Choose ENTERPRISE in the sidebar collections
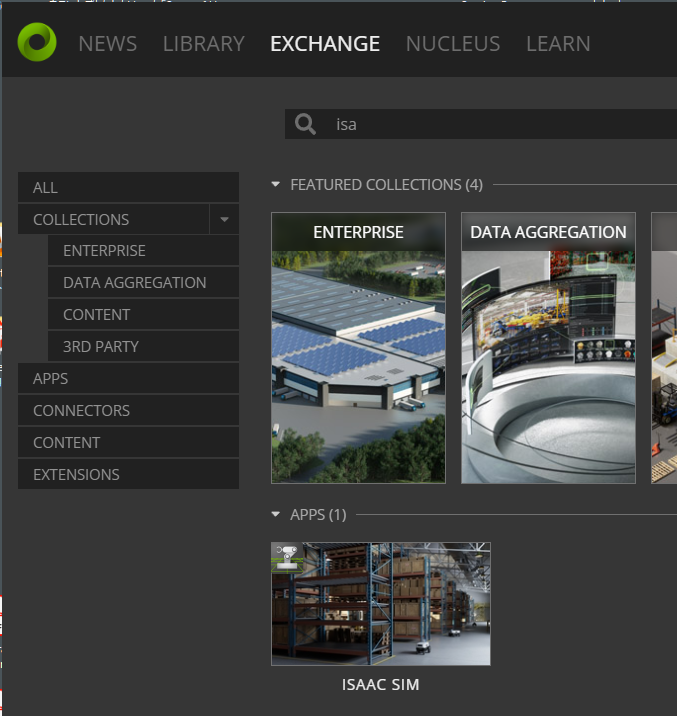677x716 pixels. click(x=143, y=251)
